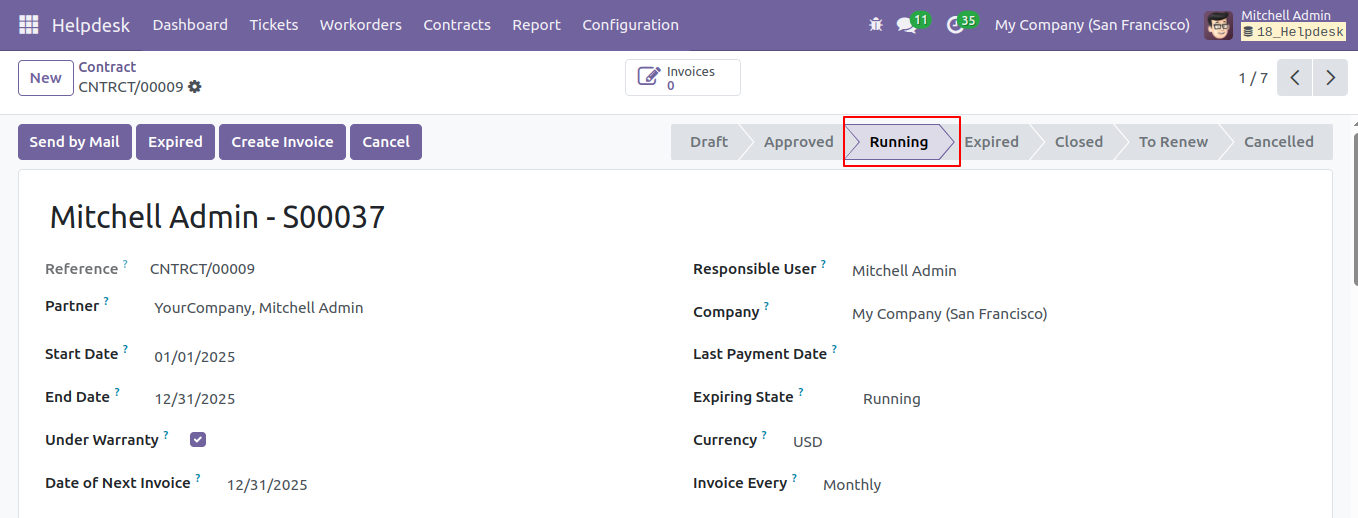Click the End Date field
Image resolution: width=1358 pixels, height=518 pixels.
pos(400,399)
